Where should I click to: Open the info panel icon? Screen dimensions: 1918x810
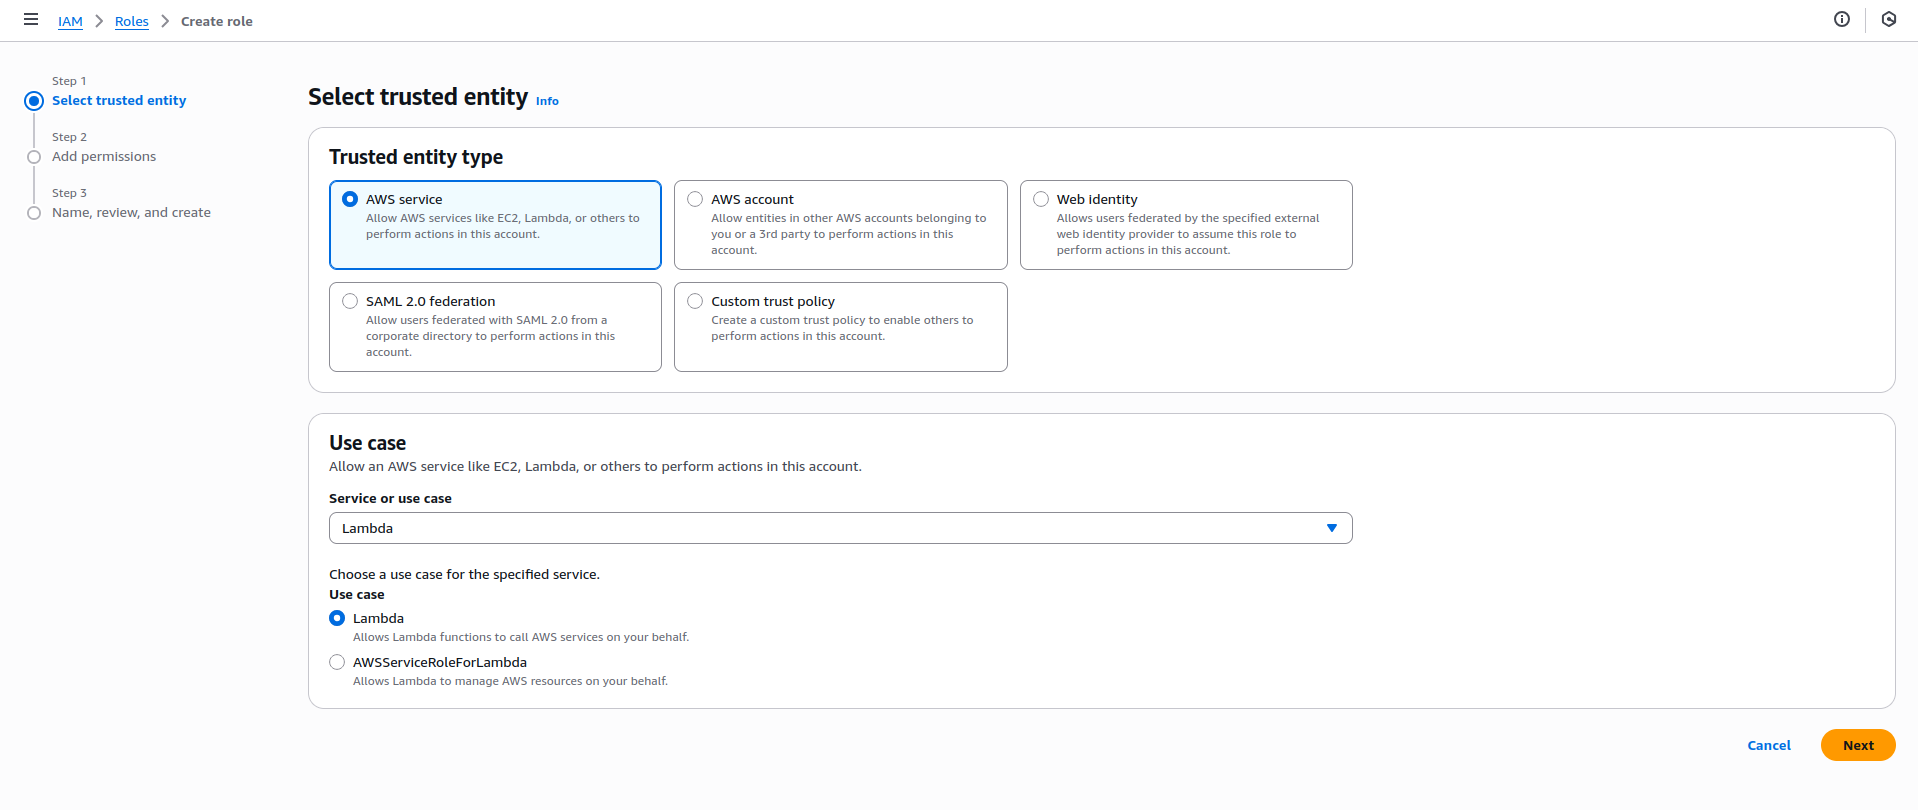tap(1842, 19)
